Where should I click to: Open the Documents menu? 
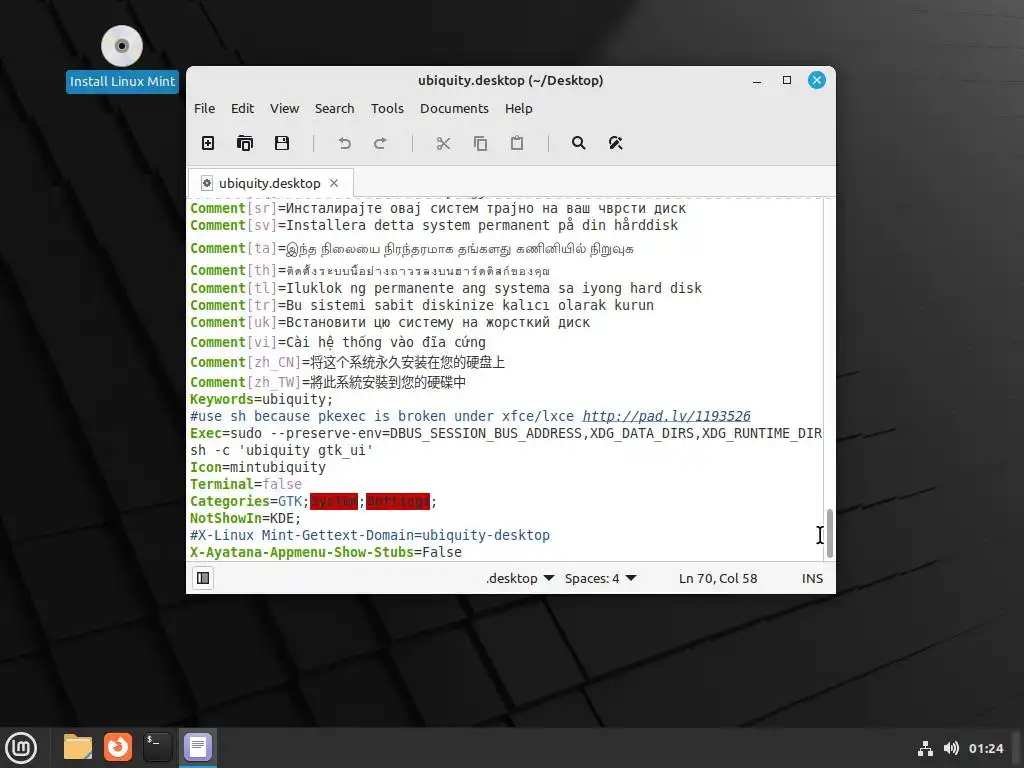point(454,108)
